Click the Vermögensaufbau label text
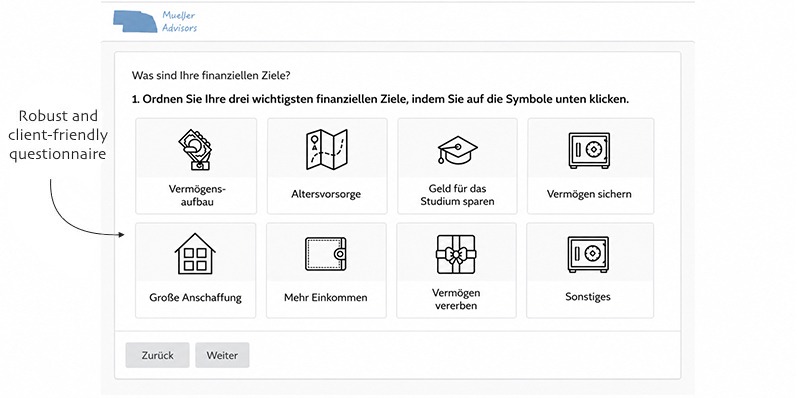The width and height of the screenshot is (797, 398). click(197, 195)
